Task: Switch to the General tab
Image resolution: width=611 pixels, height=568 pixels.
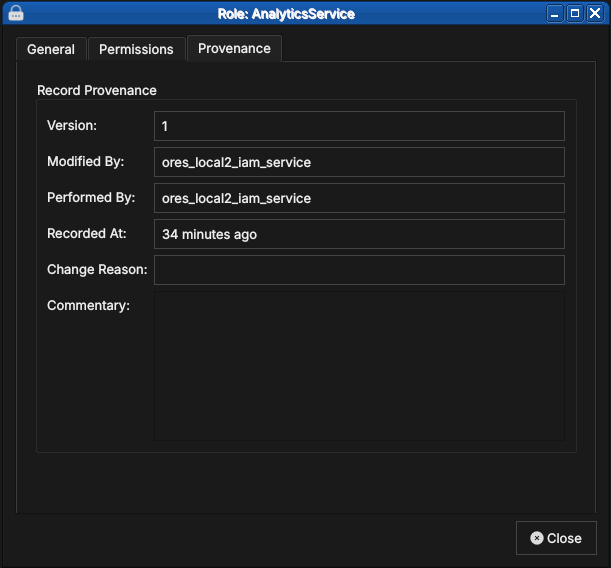Action: pos(51,49)
